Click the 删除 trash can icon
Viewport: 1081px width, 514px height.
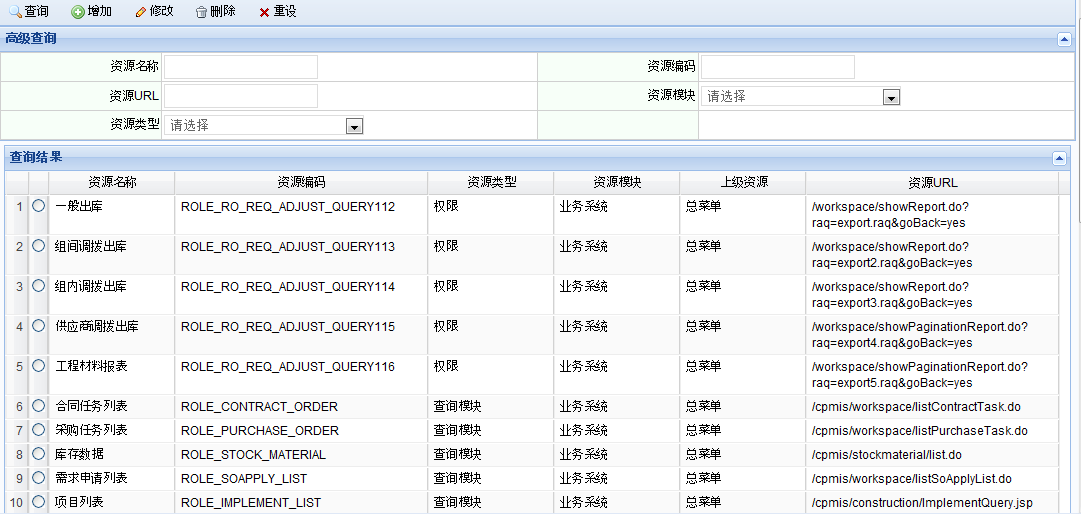pos(202,12)
